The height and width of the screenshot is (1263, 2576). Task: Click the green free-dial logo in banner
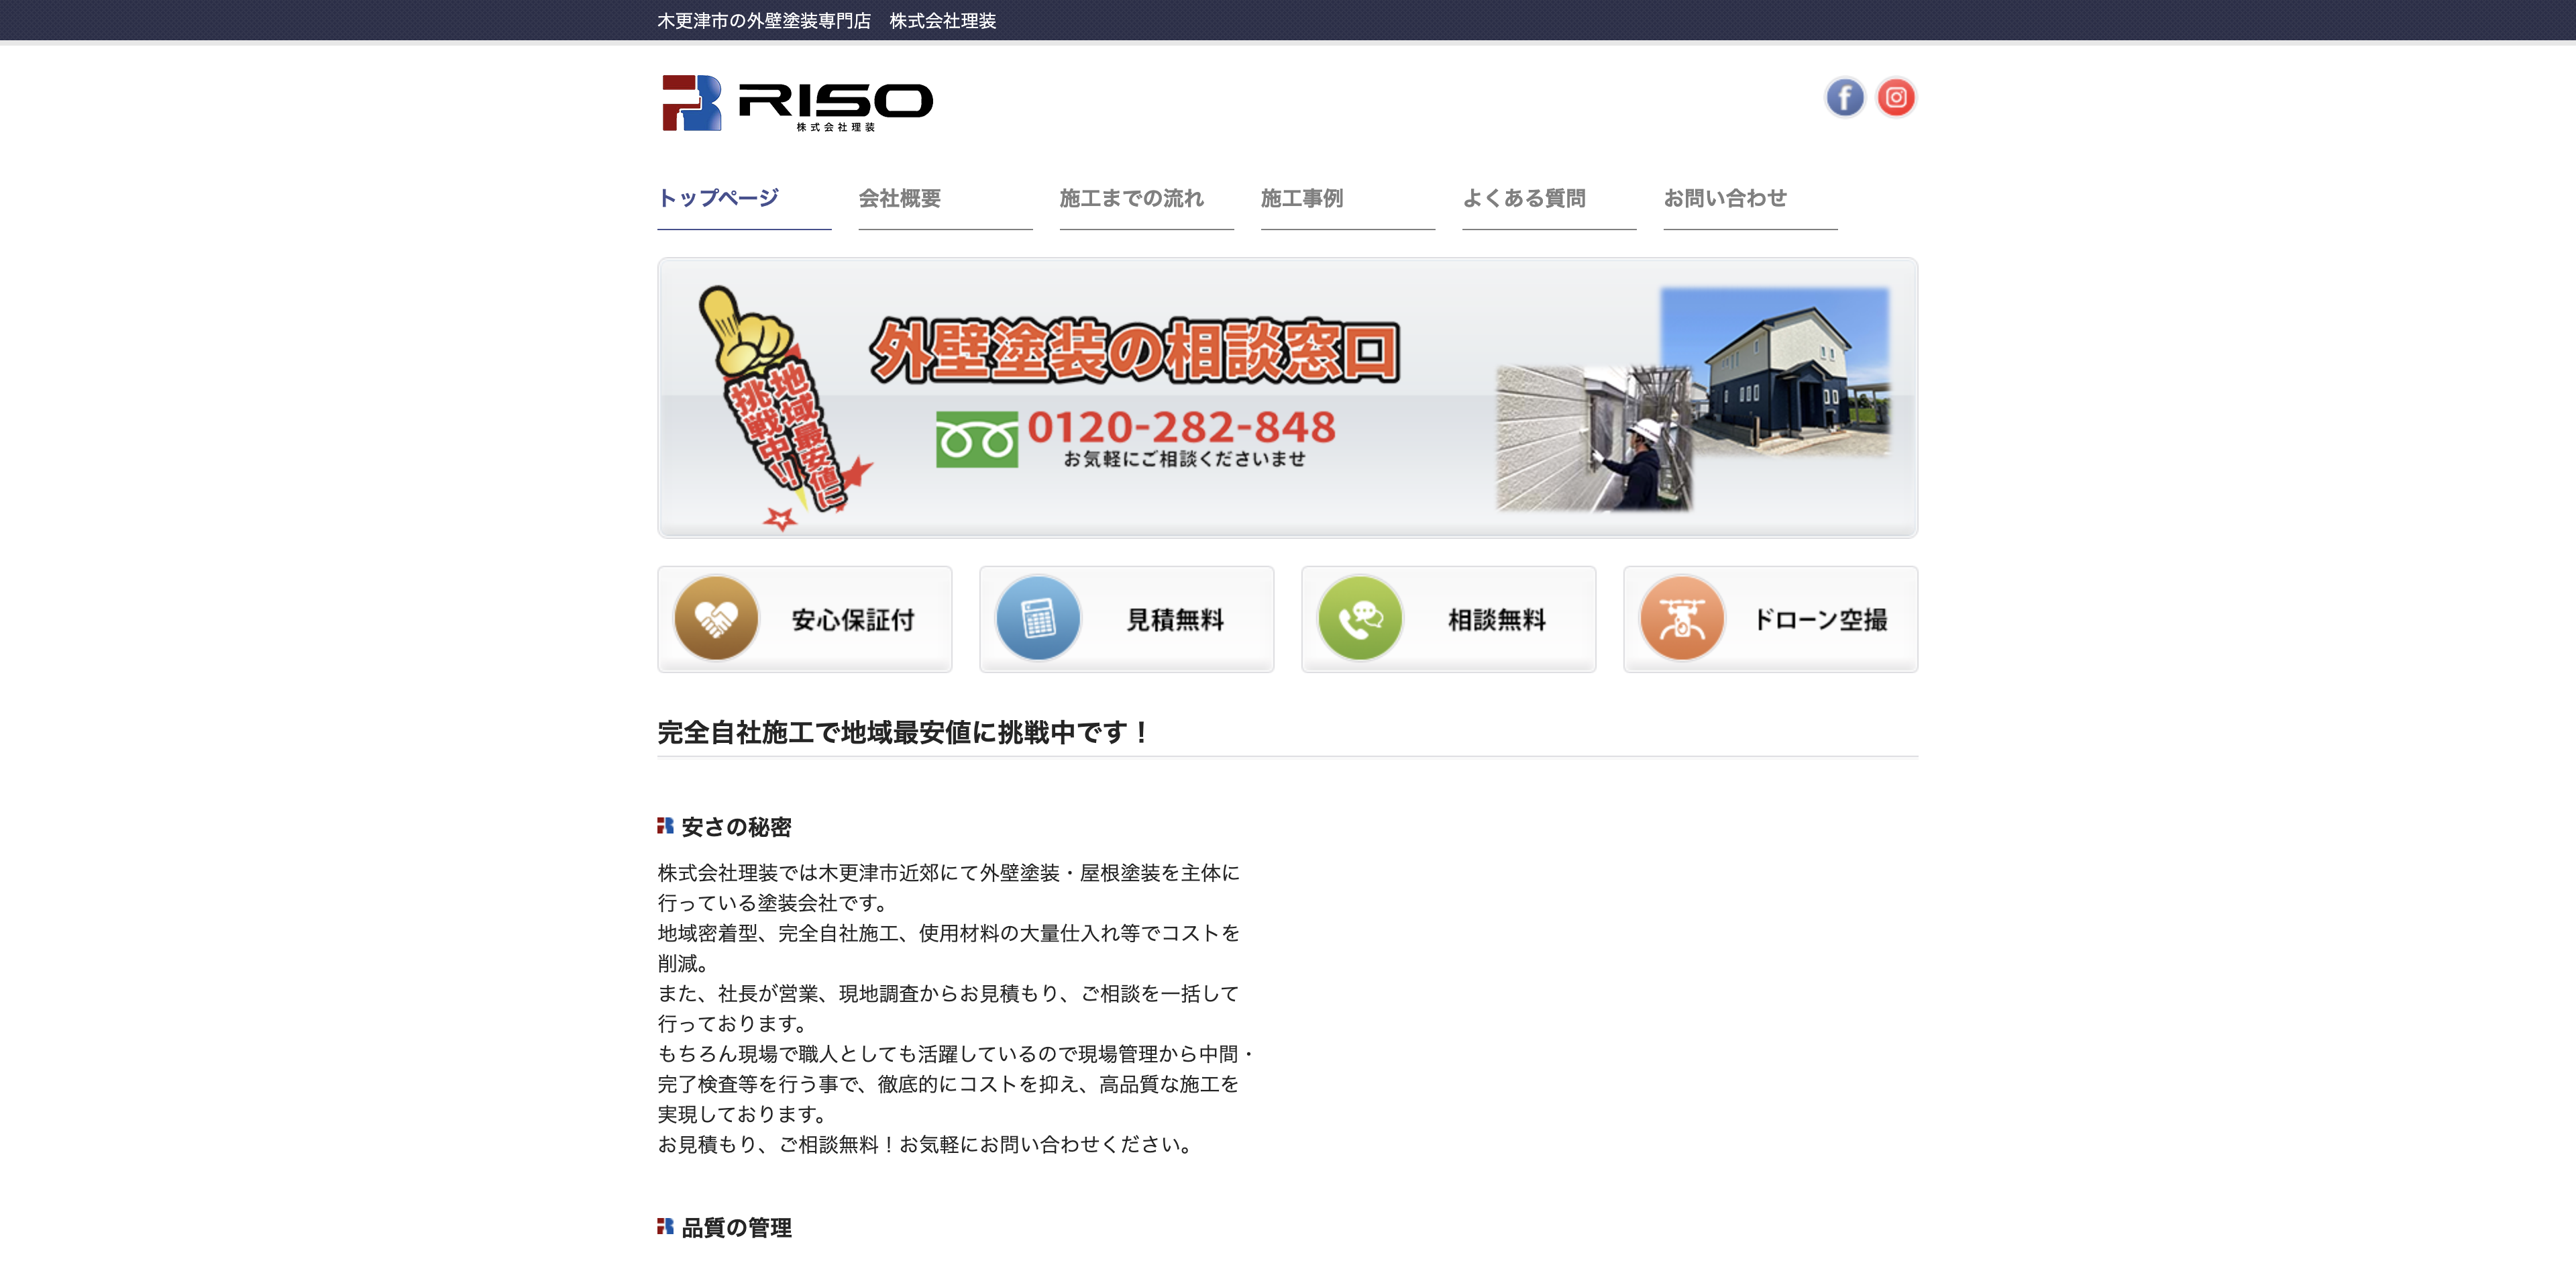tap(977, 439)
